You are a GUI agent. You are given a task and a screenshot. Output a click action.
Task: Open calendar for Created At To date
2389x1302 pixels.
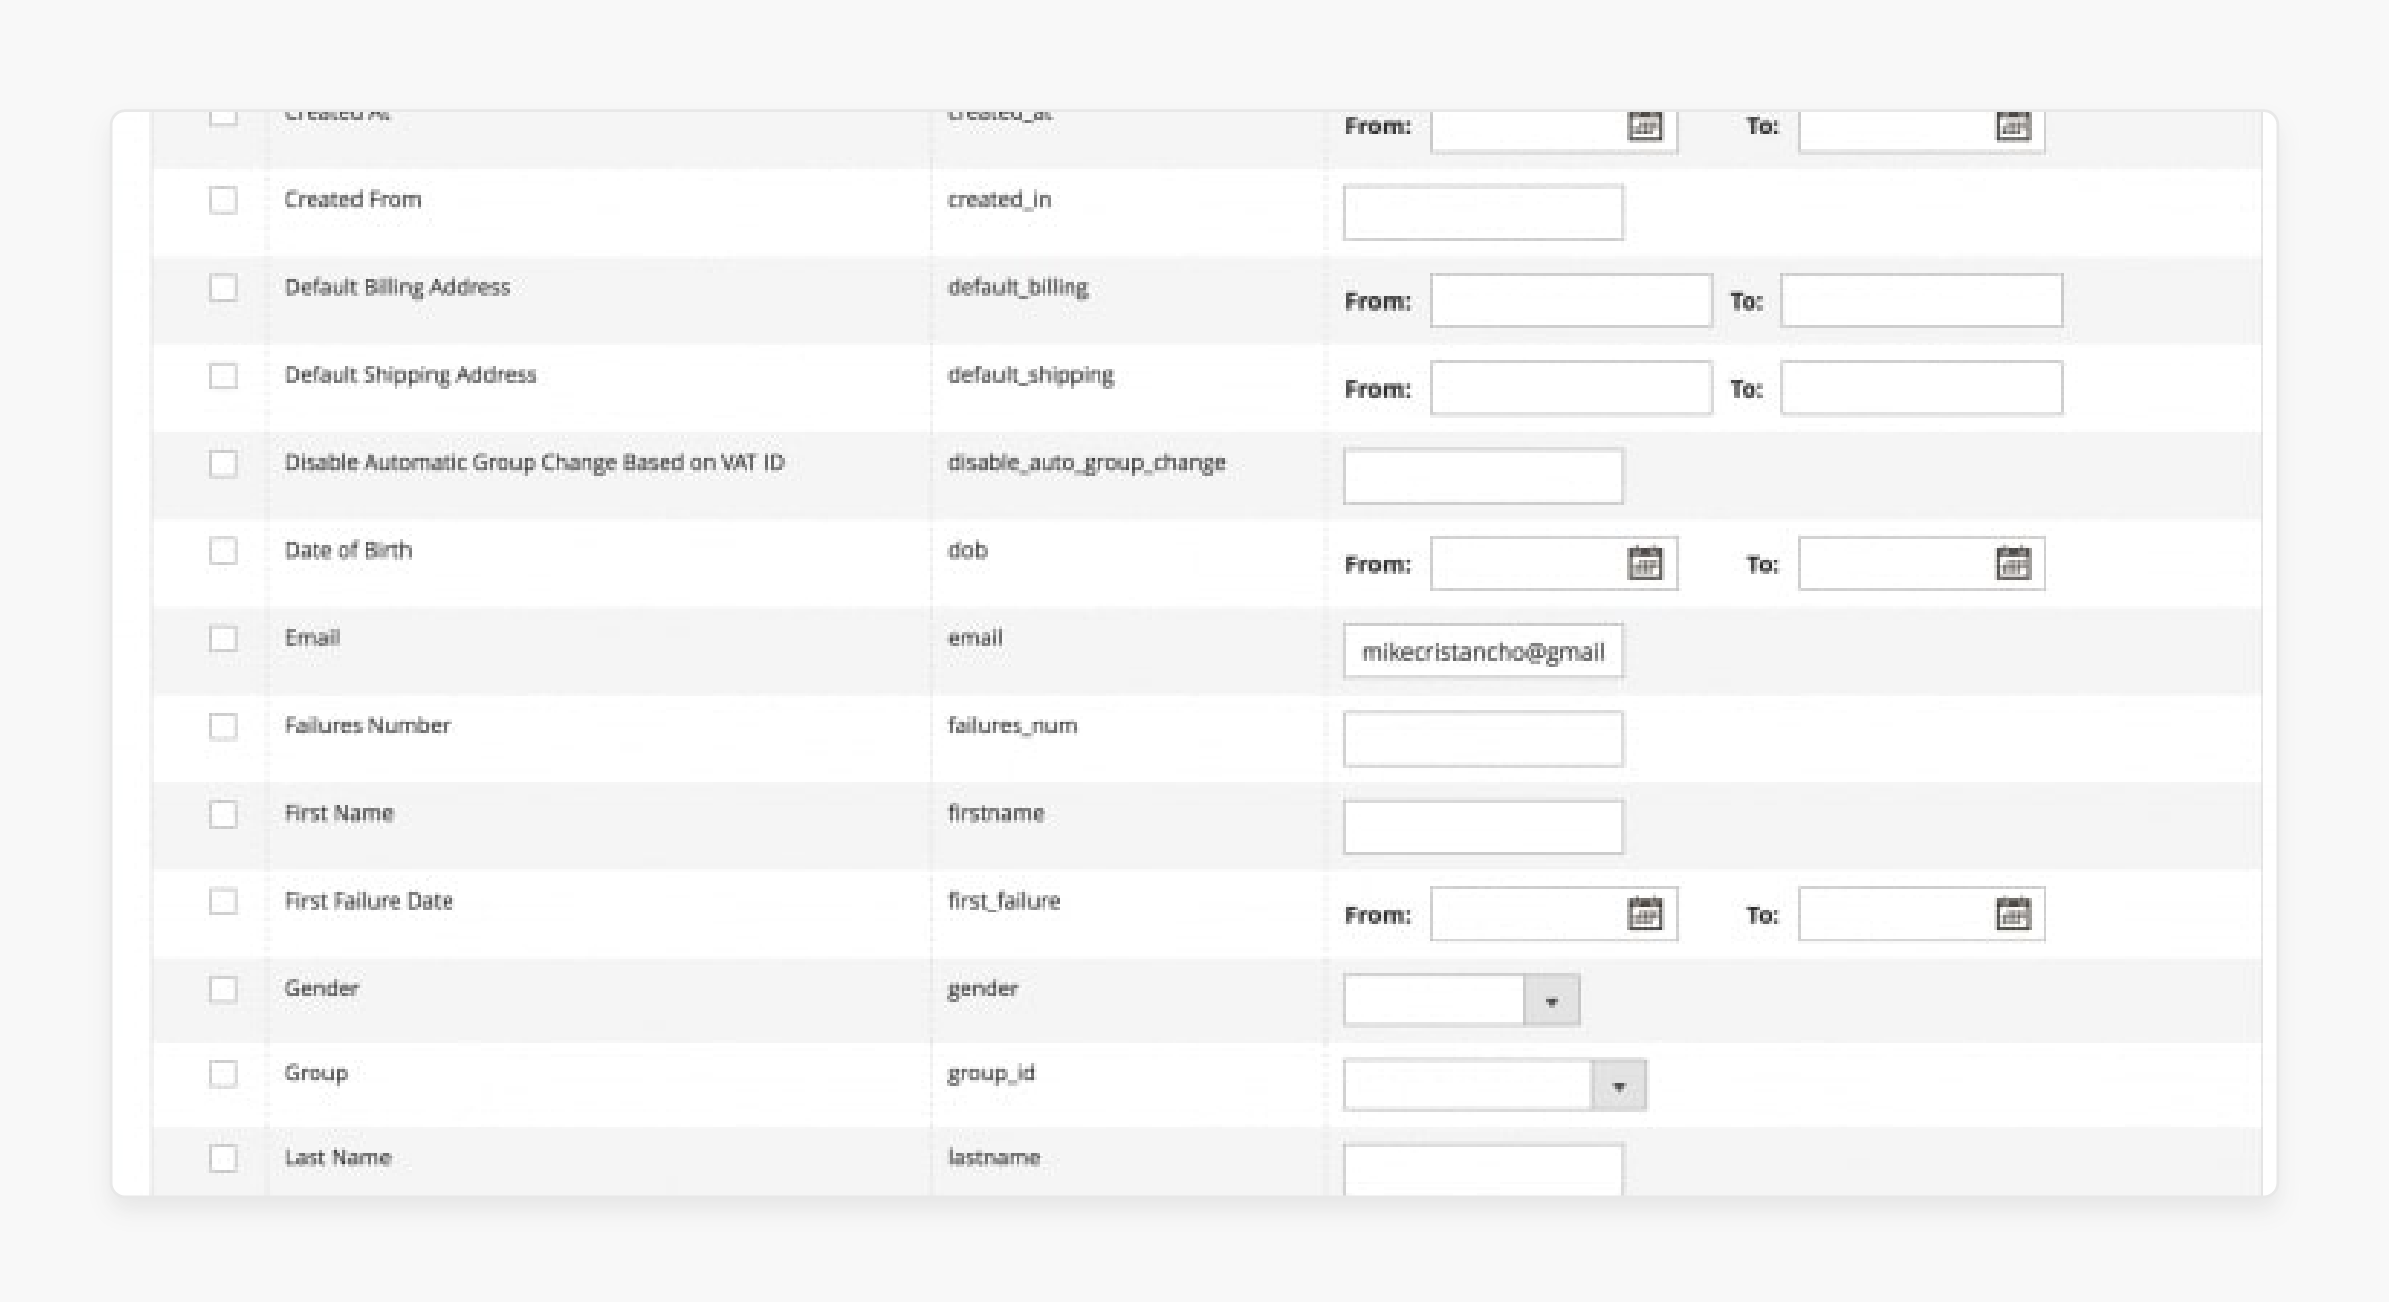pyautogui.click(x=2012, y=126)
